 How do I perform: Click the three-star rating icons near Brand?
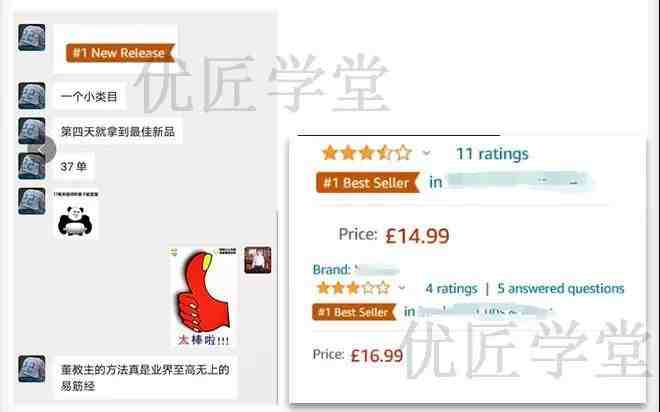coord(353,288)
